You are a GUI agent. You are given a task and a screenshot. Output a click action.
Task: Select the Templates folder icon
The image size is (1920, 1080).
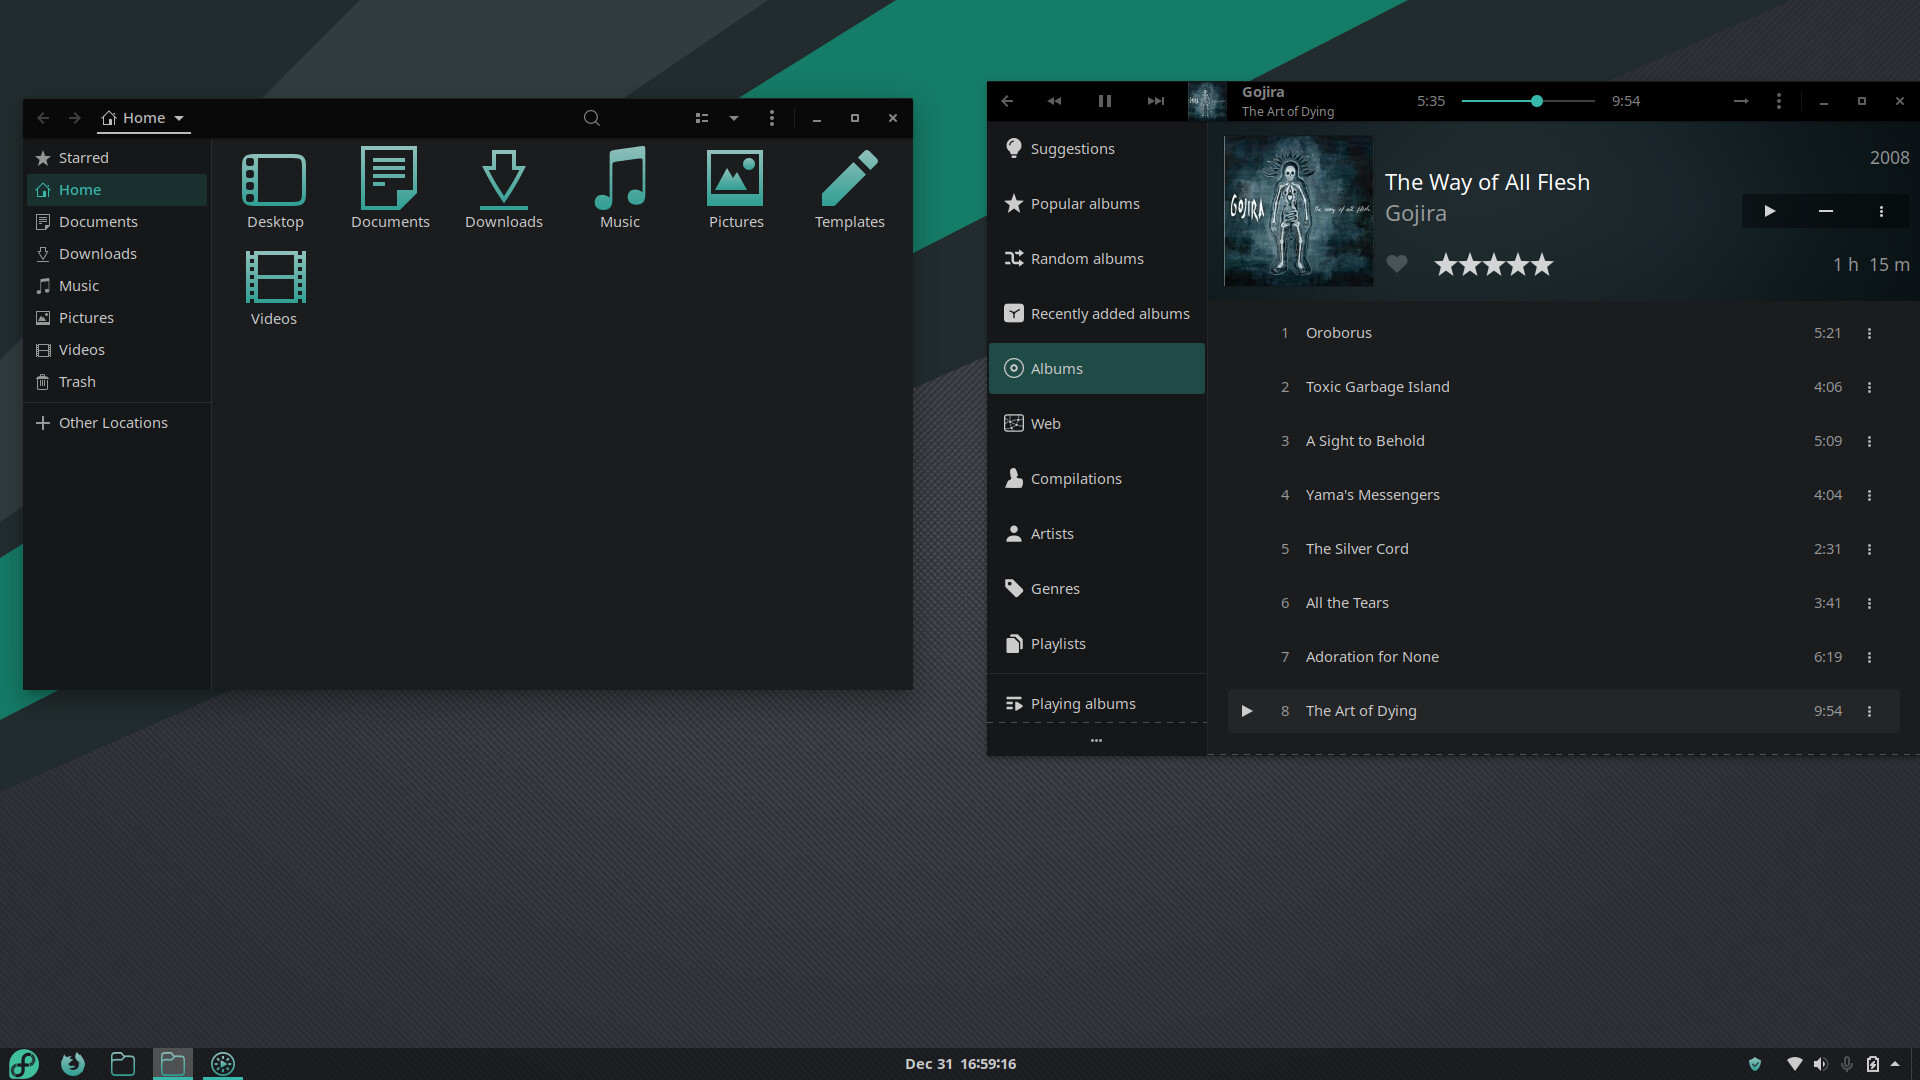tap(849, 179)
